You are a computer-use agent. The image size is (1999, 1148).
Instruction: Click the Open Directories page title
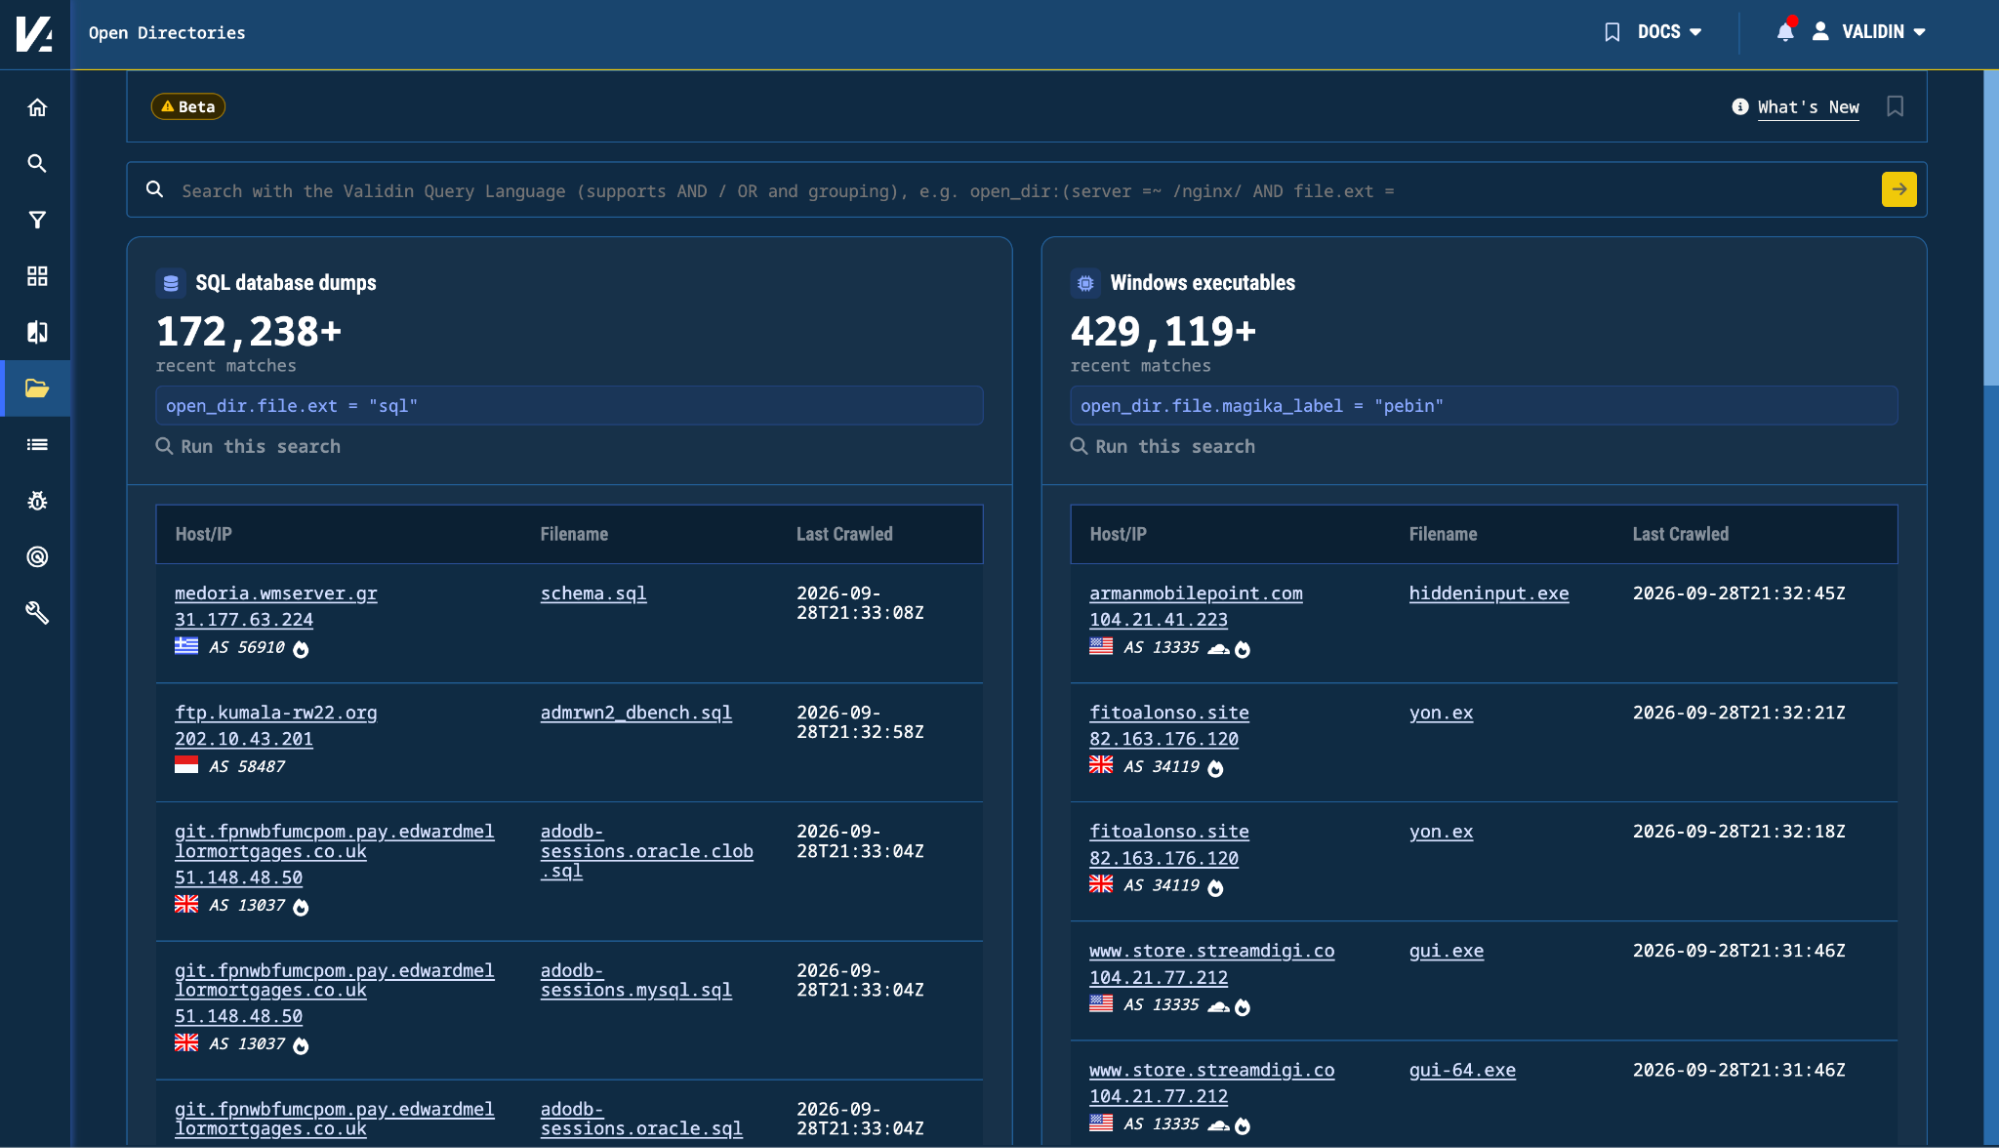click(x=167, y=33)
